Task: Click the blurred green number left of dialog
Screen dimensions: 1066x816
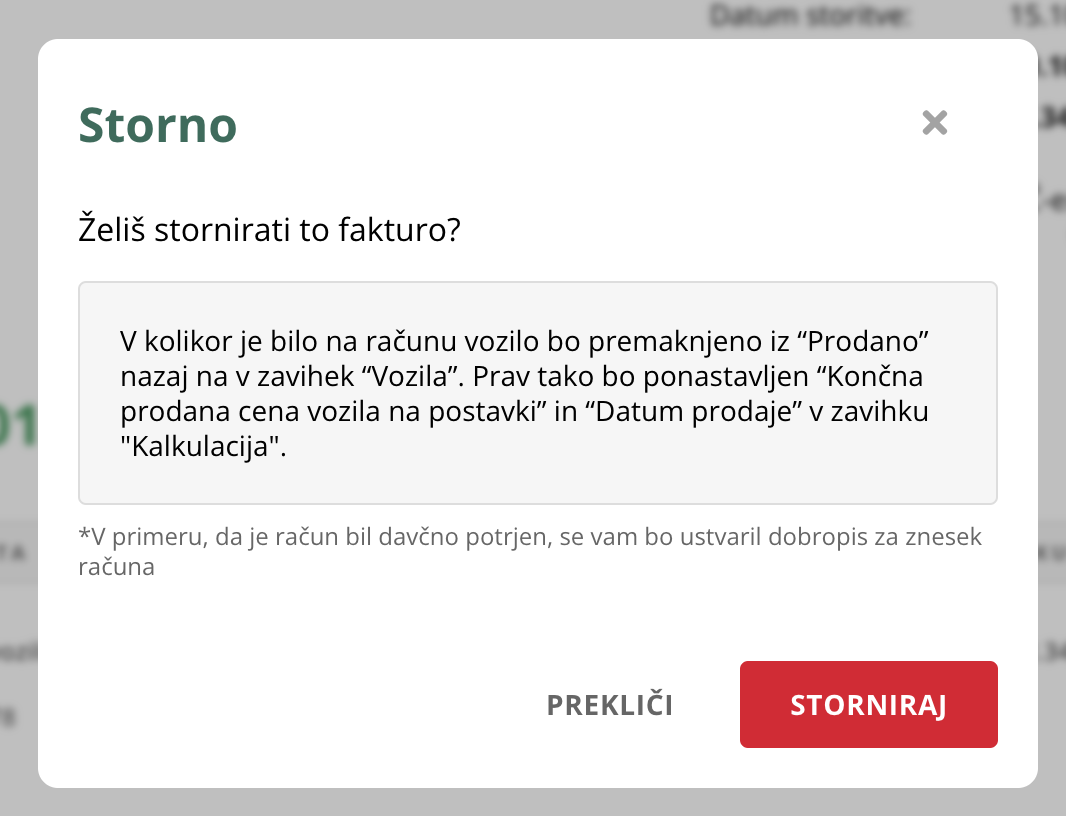Action: (x=17, y=427)
